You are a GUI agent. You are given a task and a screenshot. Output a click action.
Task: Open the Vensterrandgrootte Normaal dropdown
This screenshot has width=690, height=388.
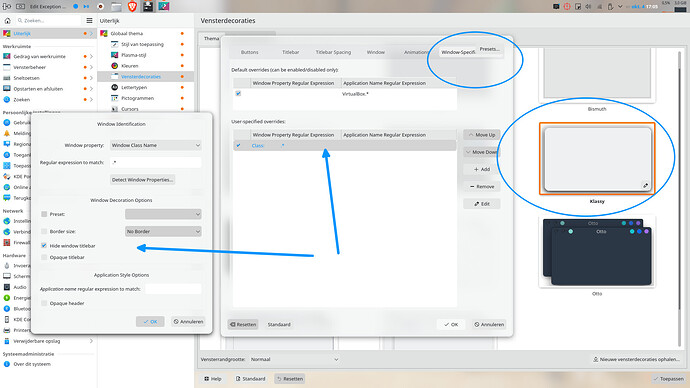(x=294, y=359)
